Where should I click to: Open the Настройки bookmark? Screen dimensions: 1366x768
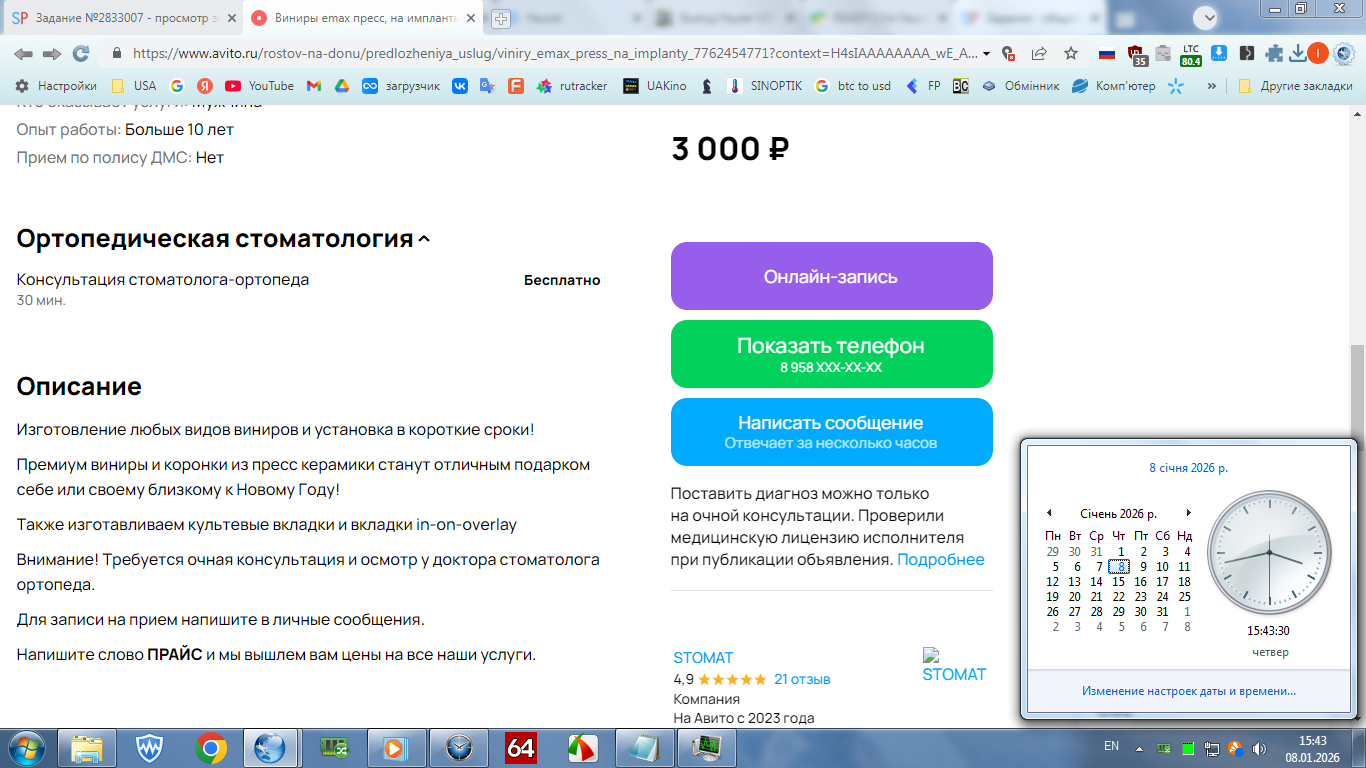pyautogui.click(x=56, y=86)
